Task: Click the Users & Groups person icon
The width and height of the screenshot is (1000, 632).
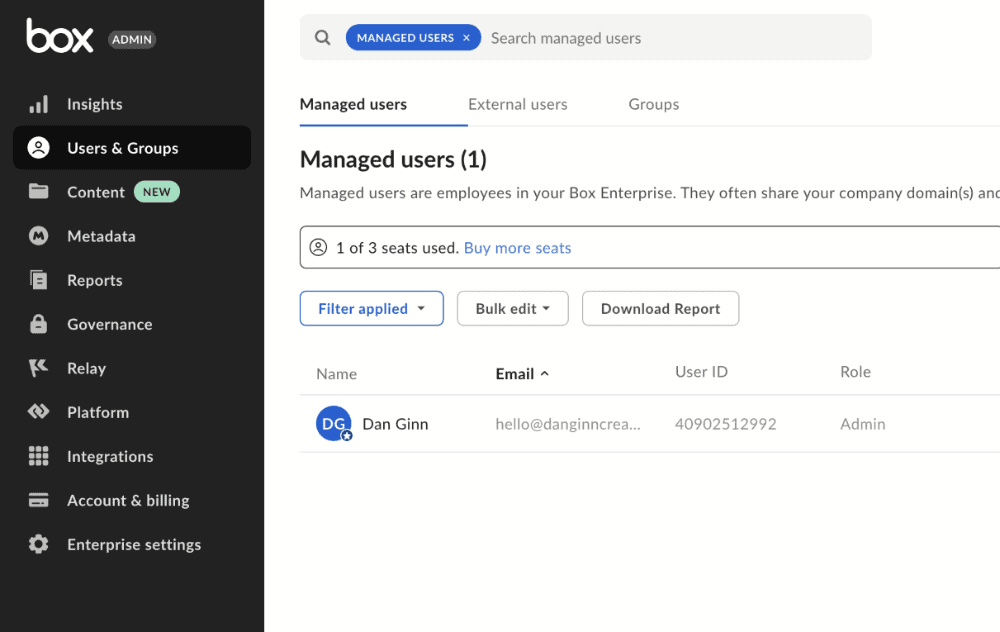Action: [x=38, y=148]
